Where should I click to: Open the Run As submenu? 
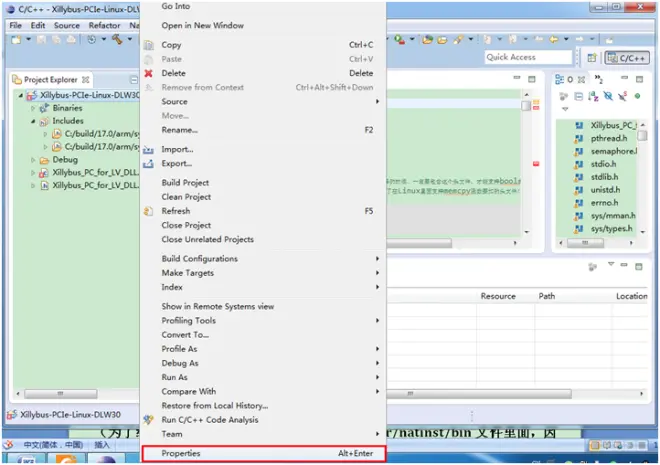[x=264, y=377]
